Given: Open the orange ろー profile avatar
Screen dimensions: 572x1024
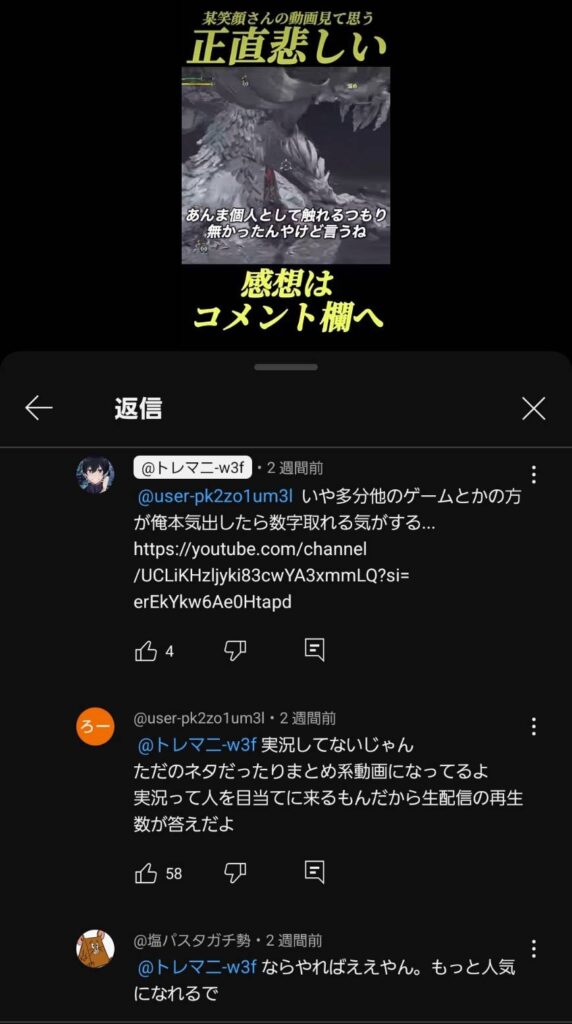Looking at the screenshot, I should (x=95, y=726).
